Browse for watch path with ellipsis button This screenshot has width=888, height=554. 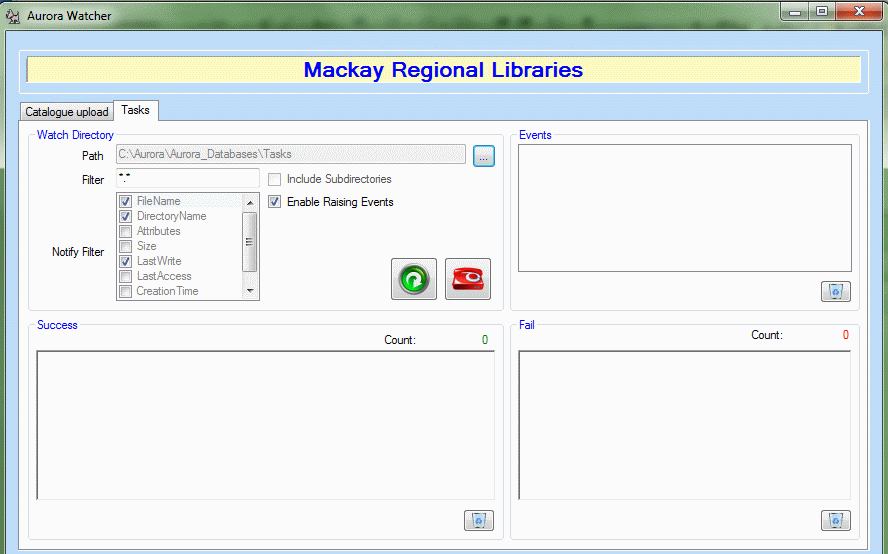point(484,156)
